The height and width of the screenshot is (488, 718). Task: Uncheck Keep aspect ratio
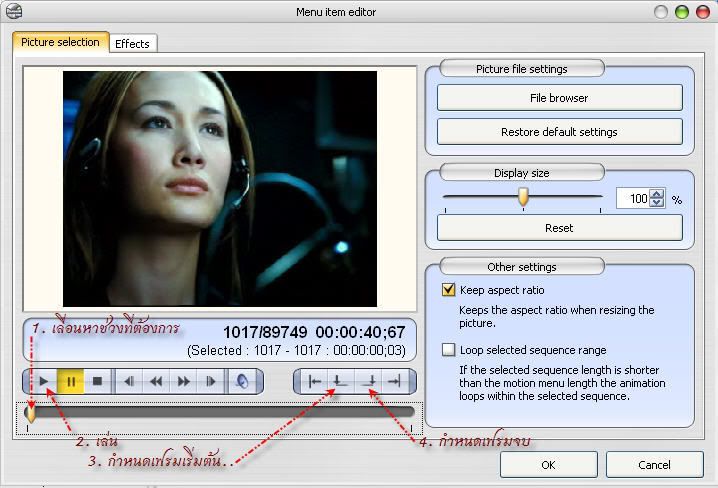[449, 290]
